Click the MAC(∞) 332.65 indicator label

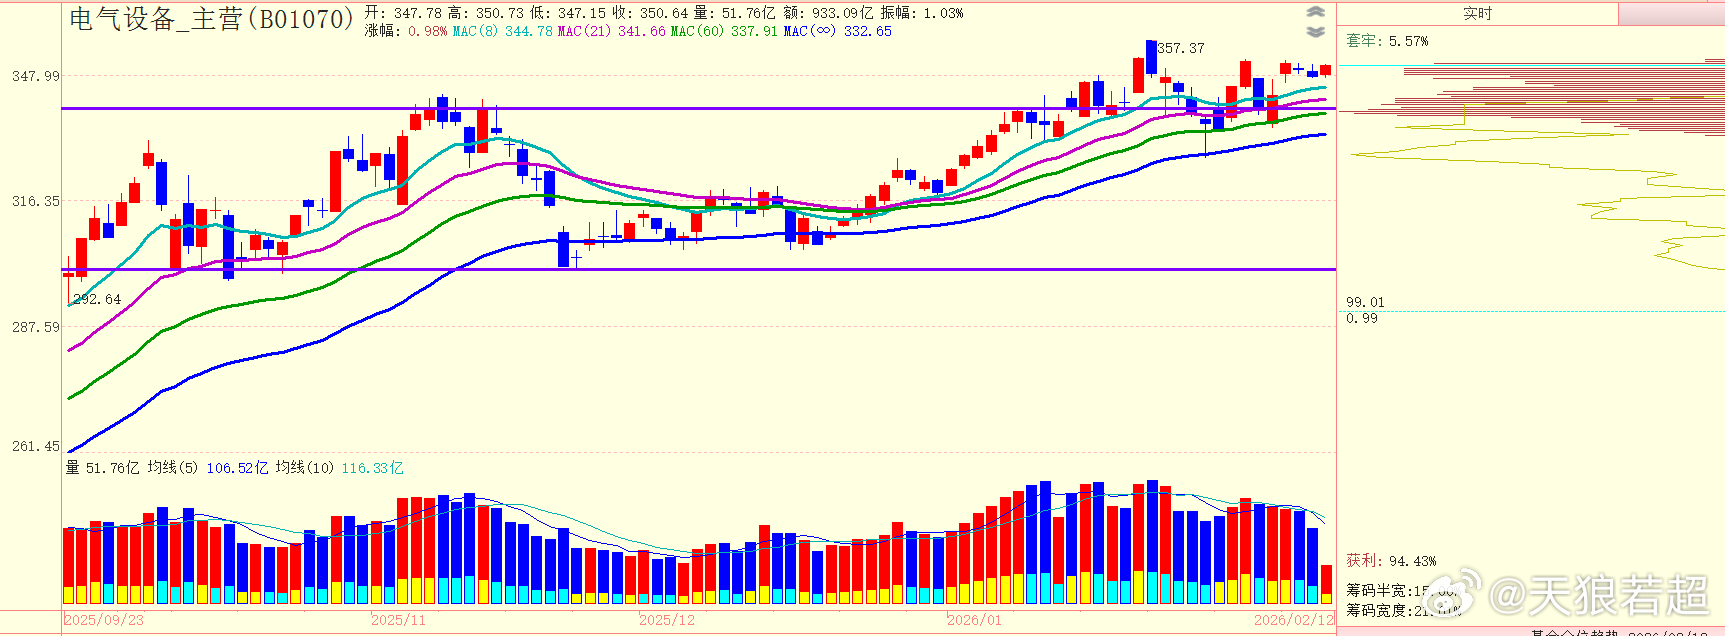pos(837,31)
